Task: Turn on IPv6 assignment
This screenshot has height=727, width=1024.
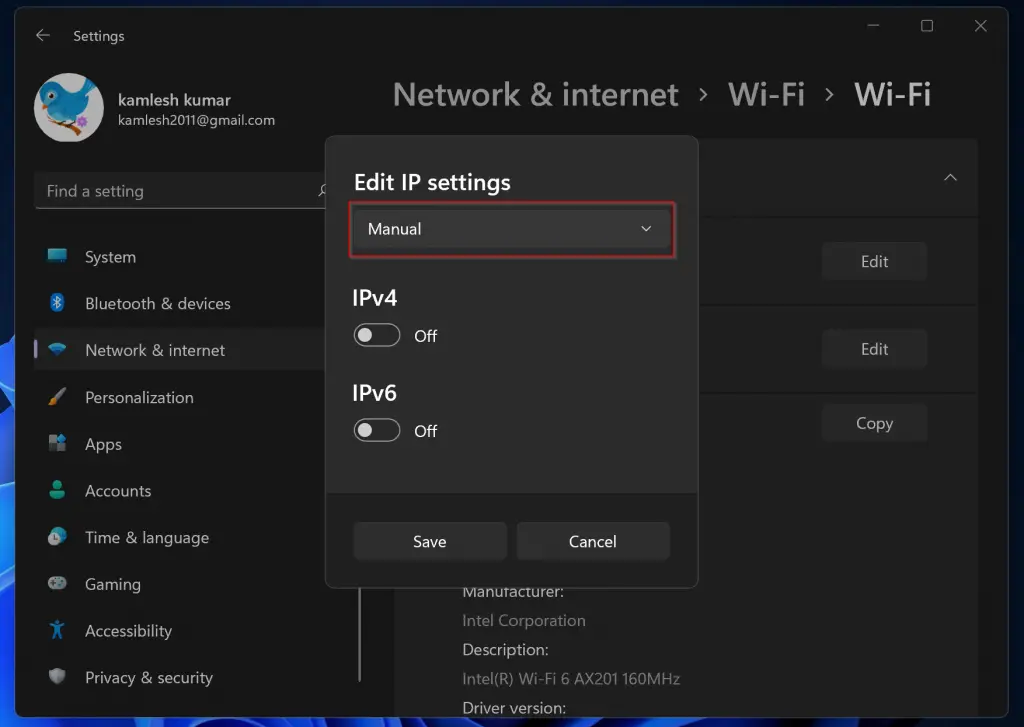Action: 376,430
